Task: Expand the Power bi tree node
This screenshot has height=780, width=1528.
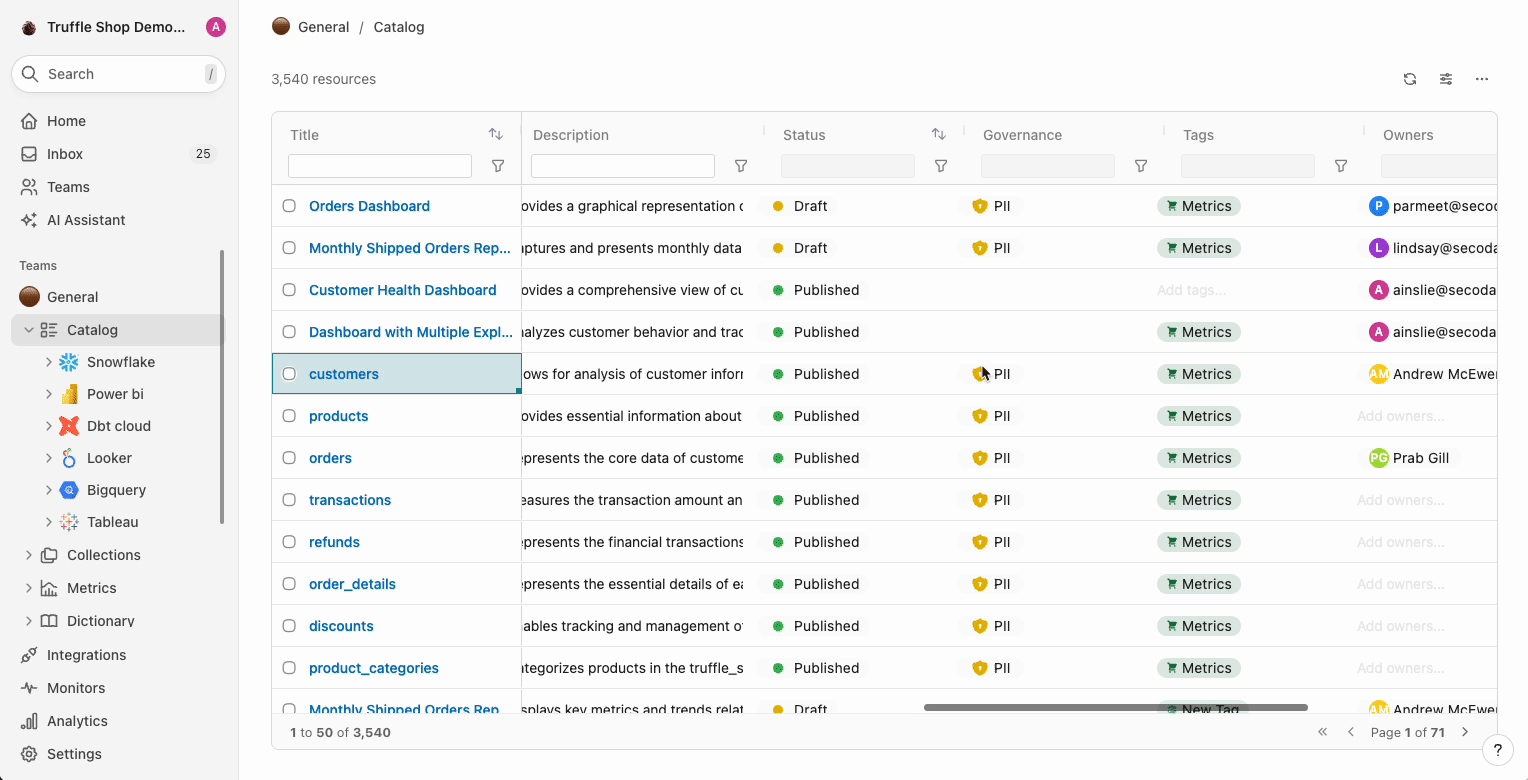Action: click(x=49, y=394)
